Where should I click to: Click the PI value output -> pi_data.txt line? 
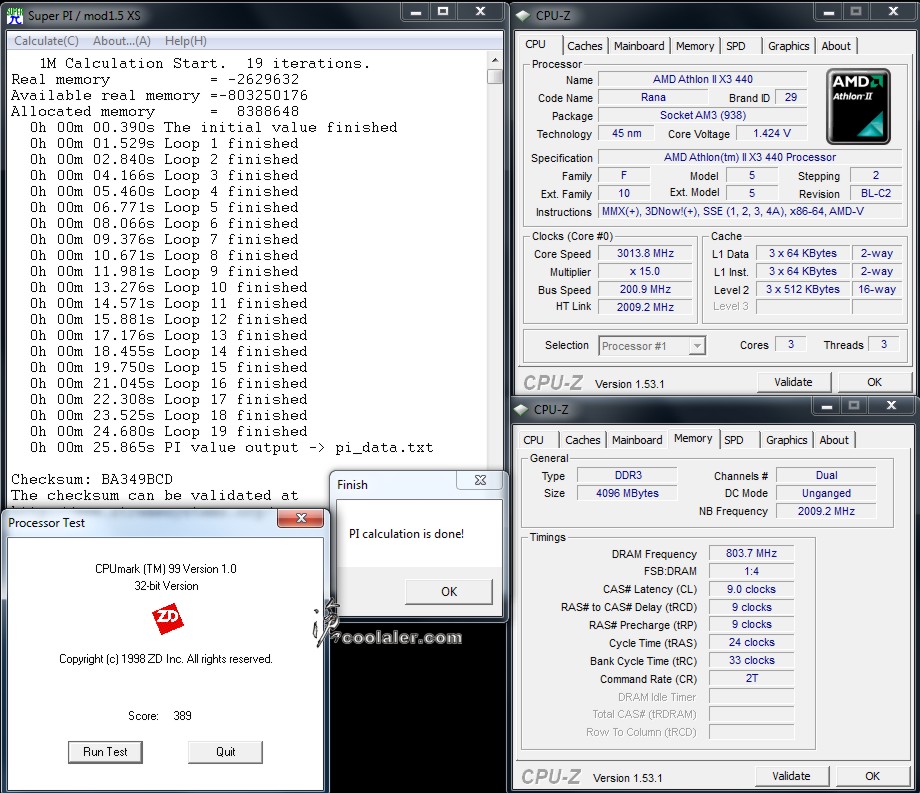coord(232,448)
